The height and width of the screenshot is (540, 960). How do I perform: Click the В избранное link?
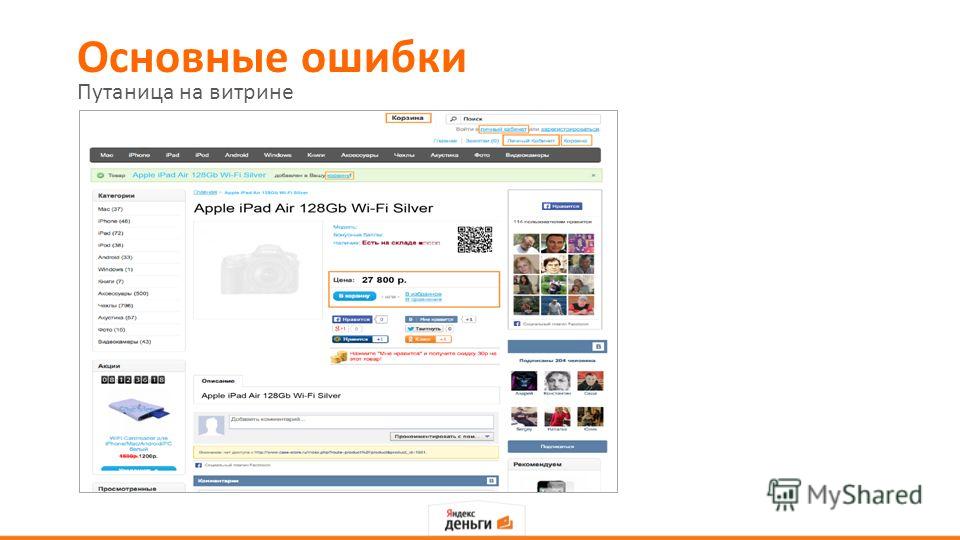(423, 294)
